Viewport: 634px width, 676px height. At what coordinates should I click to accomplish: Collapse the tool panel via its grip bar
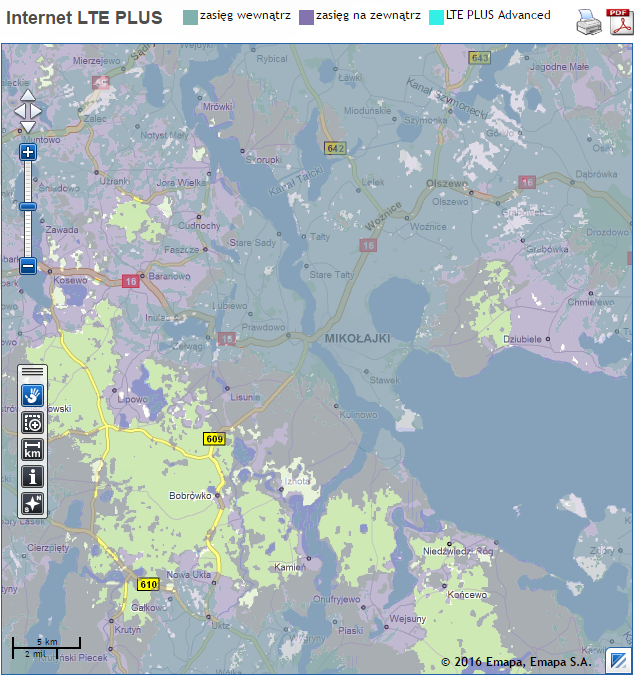click(x=33, y=371)
